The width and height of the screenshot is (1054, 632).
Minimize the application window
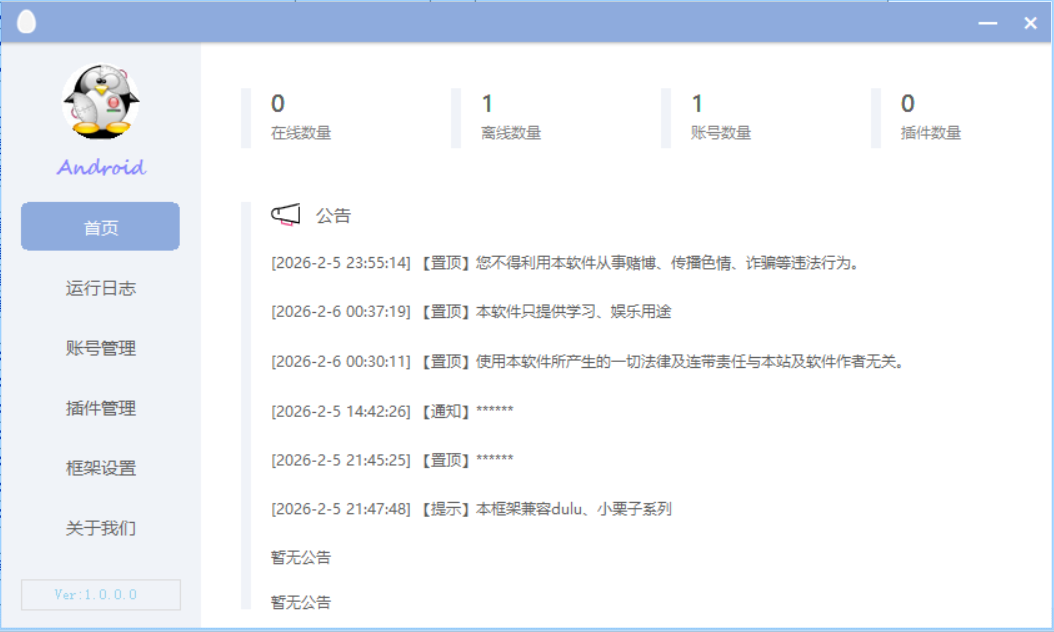pyautogui.click(x=988, y=23)
